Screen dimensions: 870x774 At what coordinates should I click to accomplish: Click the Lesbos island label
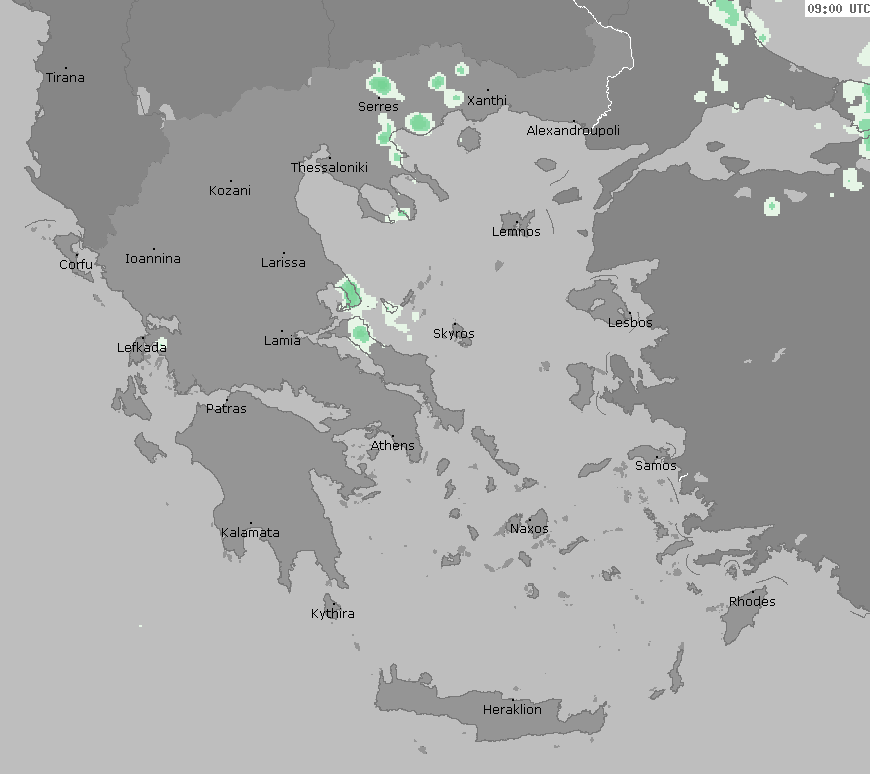pos(630,323)
